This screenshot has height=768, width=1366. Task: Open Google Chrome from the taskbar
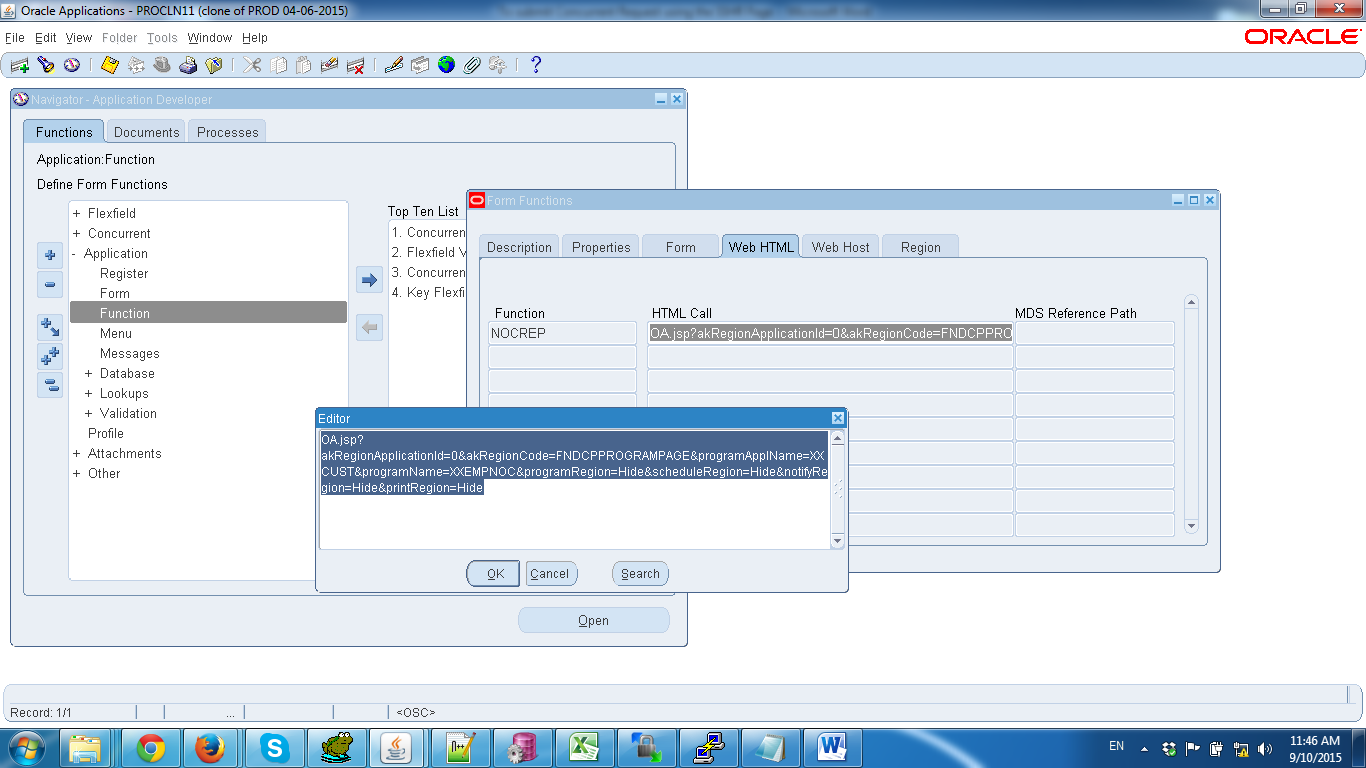[152, 747]
